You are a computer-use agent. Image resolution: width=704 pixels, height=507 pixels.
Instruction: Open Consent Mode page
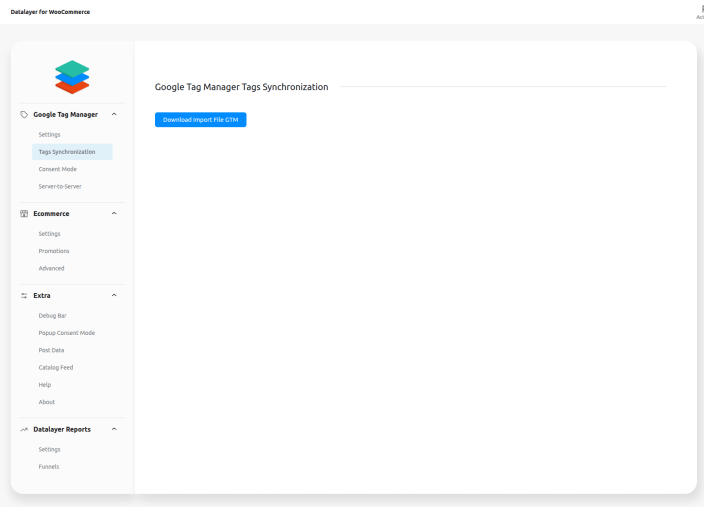(57, 169)
